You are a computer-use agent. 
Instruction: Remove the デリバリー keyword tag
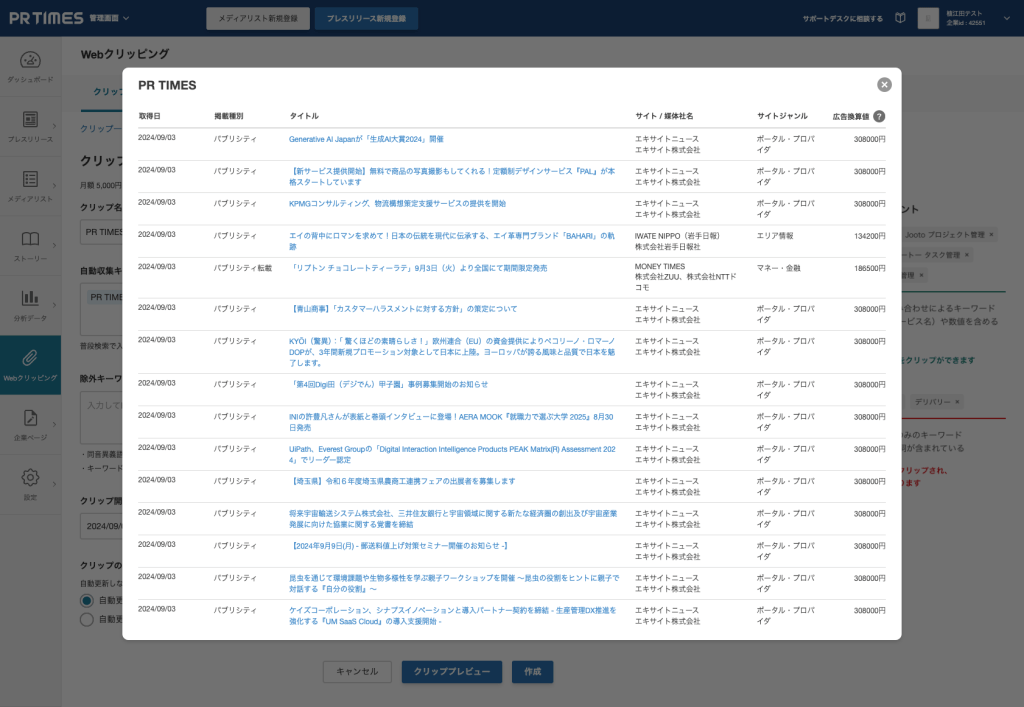(x=957, y=402)
